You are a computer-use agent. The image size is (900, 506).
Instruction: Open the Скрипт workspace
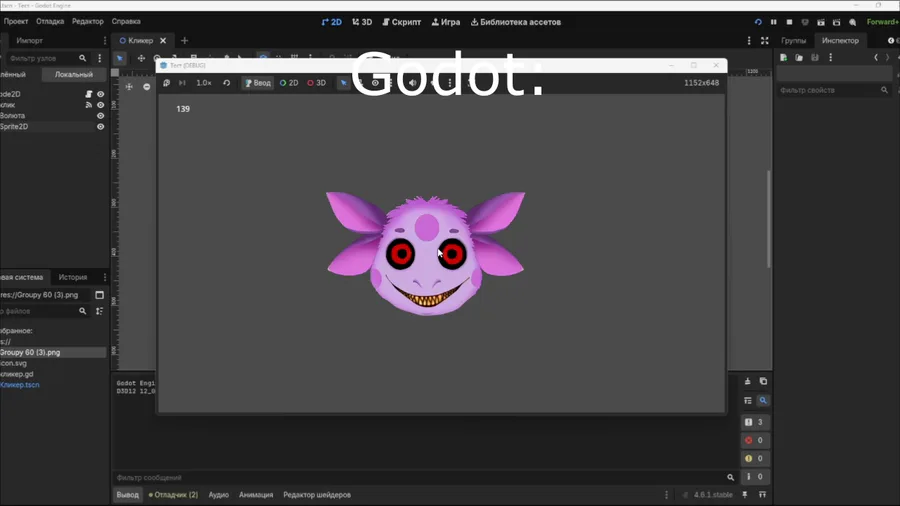402,22
